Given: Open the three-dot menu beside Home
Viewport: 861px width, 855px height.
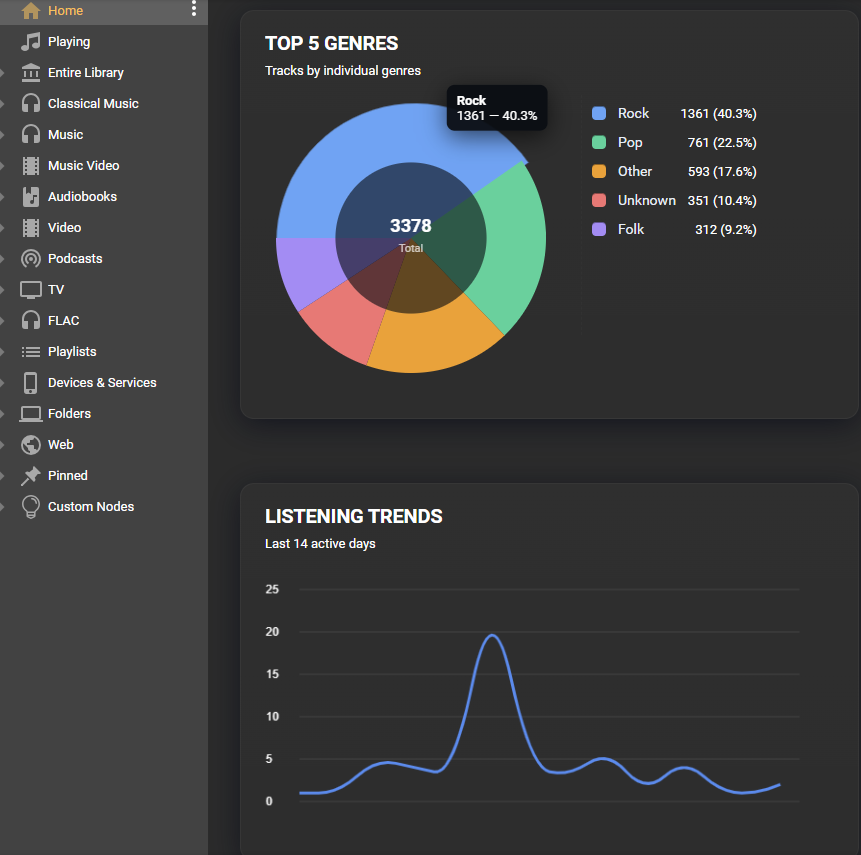Looking at the screenshot, I should pyautogui.click(x=194, y=9).
